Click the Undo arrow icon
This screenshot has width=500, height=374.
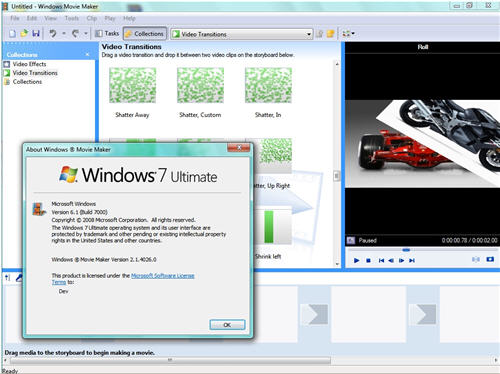(x=53, y=33)
